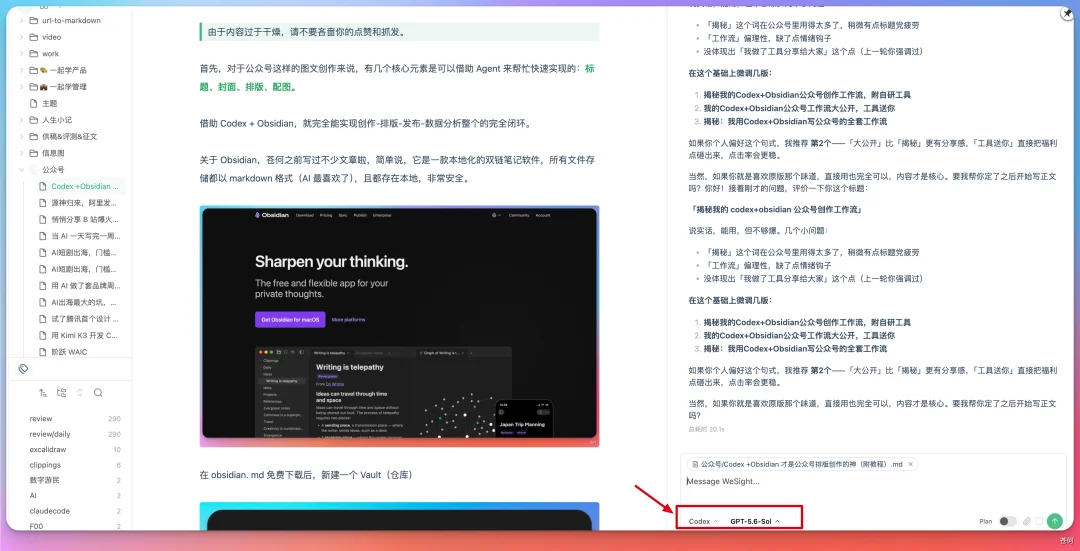Send message with green arrow button

point(1054,521)
